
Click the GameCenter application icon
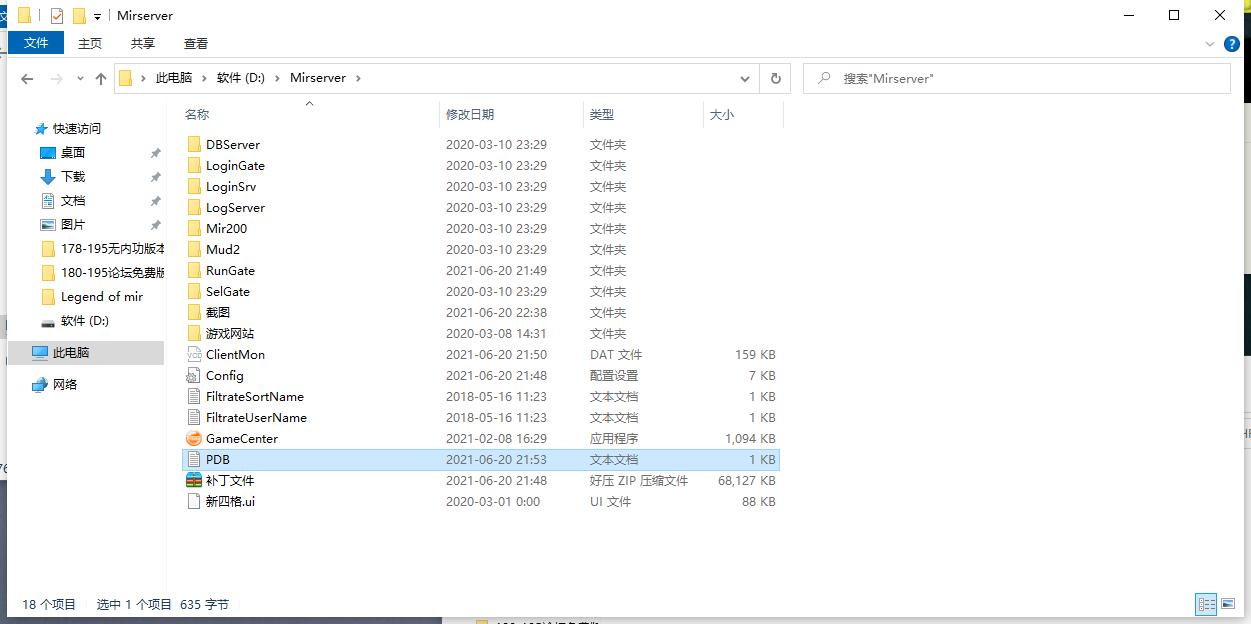194,439
